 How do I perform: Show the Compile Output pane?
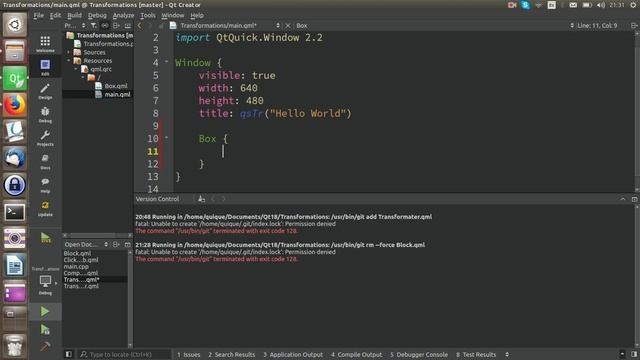click(356, 354)
